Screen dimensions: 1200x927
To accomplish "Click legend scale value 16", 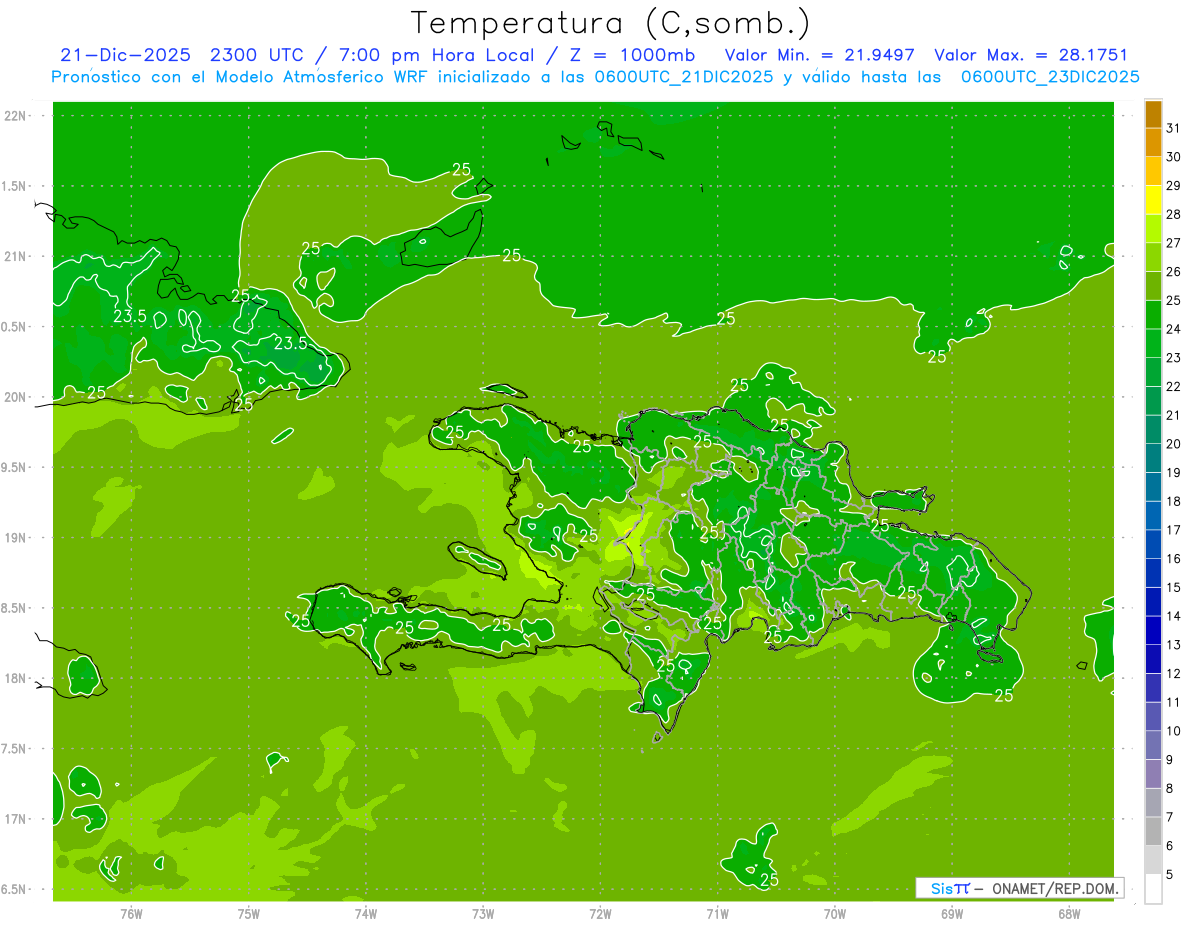I will (x=1173, y=559).
